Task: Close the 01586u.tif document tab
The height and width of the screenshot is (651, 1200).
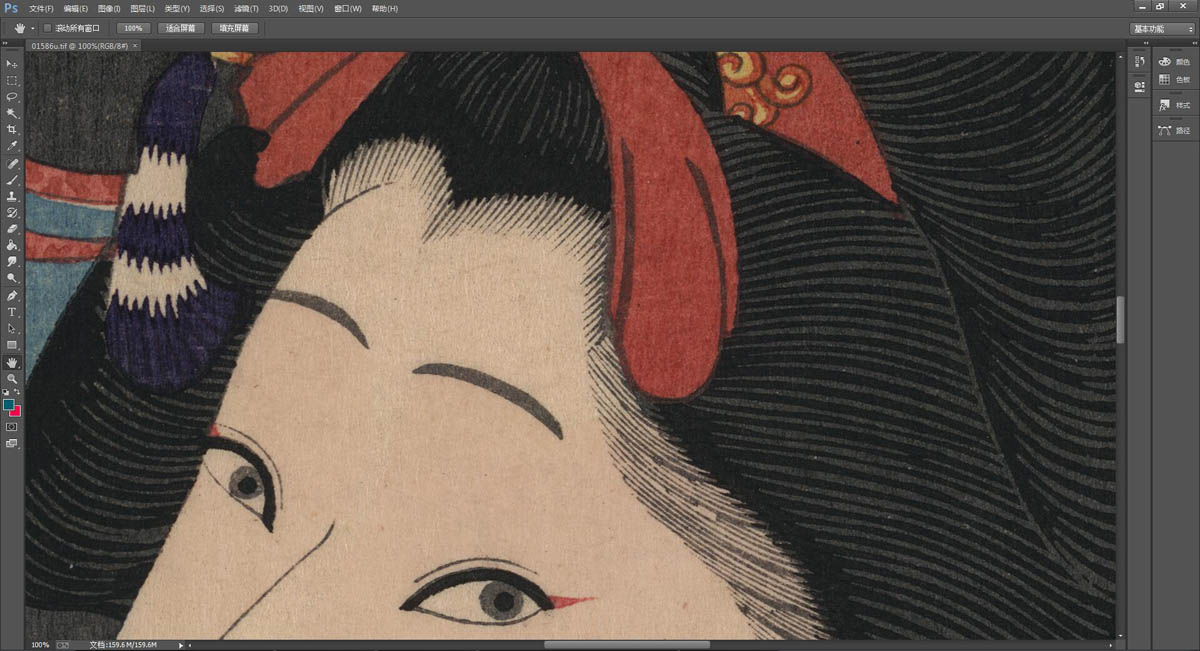Action: [x=136, y=45]
